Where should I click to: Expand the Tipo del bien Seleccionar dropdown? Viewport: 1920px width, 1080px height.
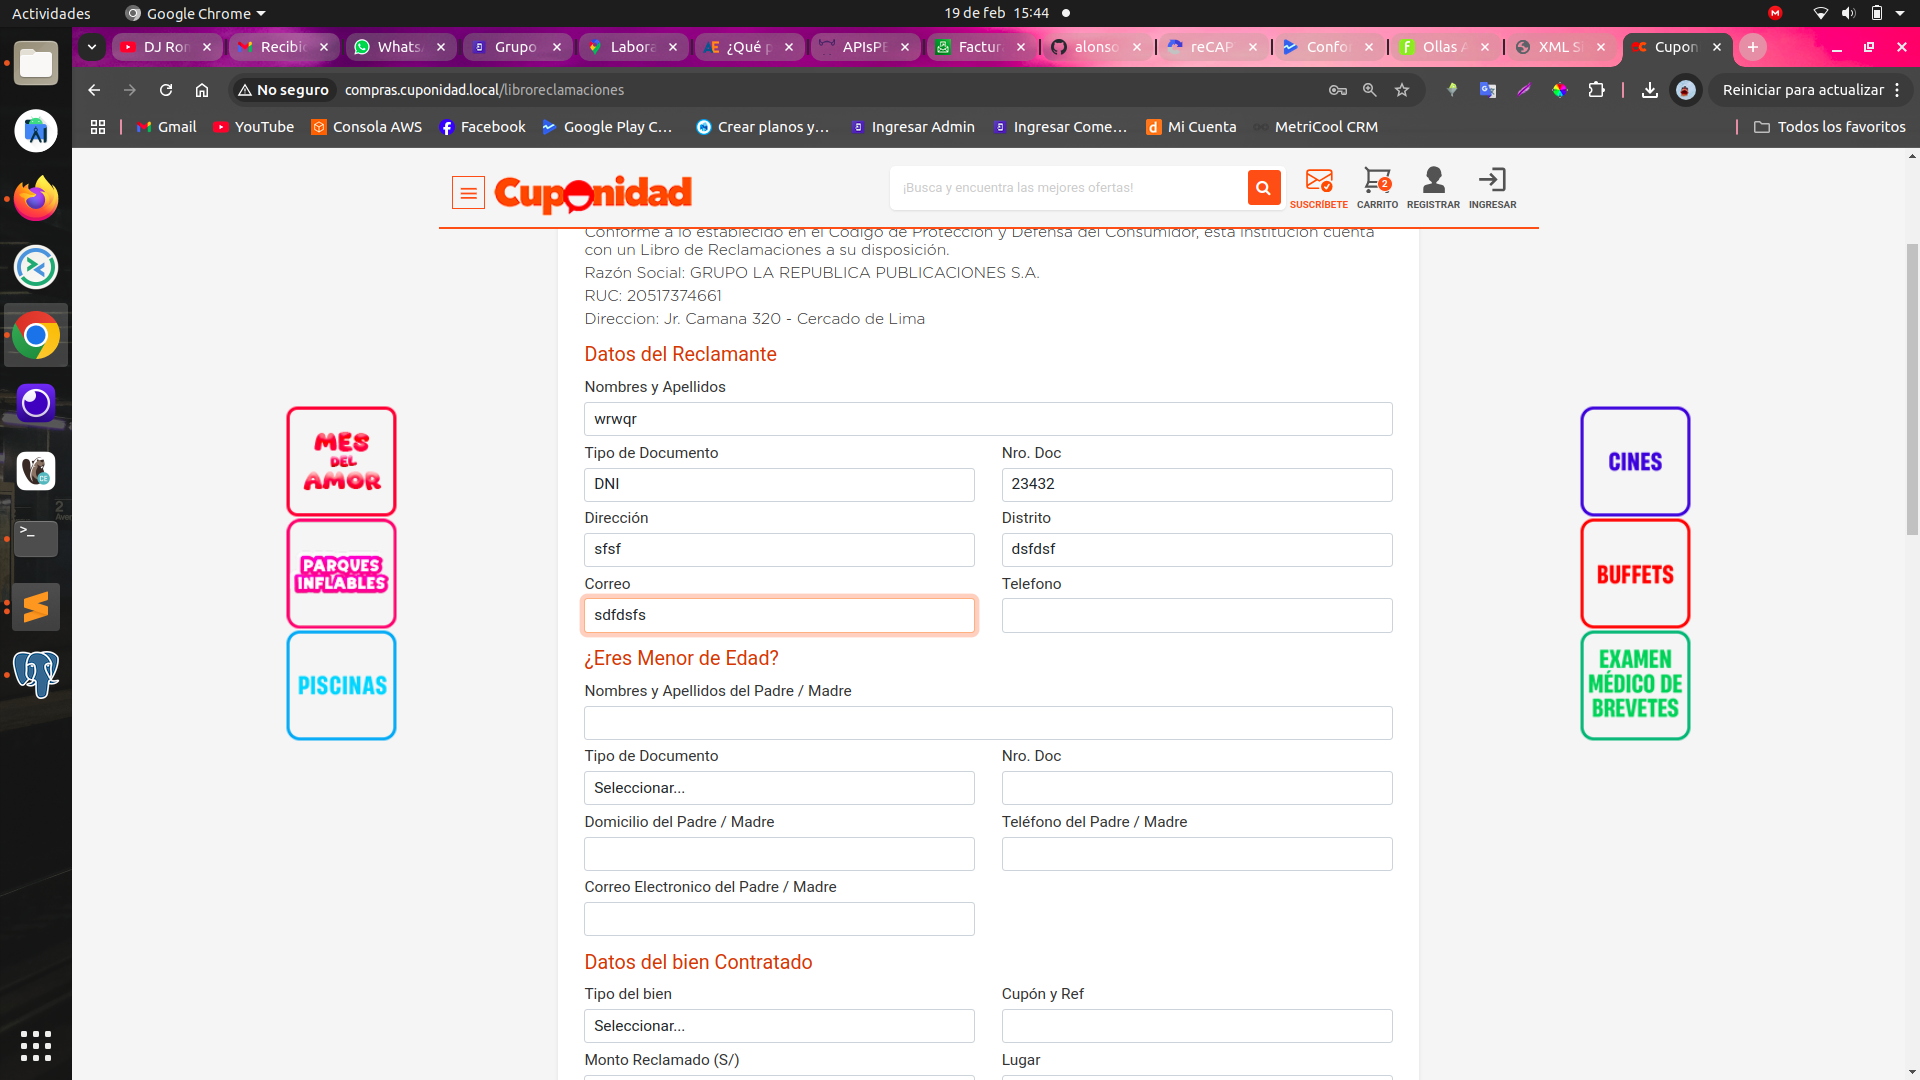pyautogui.click(x=779, y=1026)
